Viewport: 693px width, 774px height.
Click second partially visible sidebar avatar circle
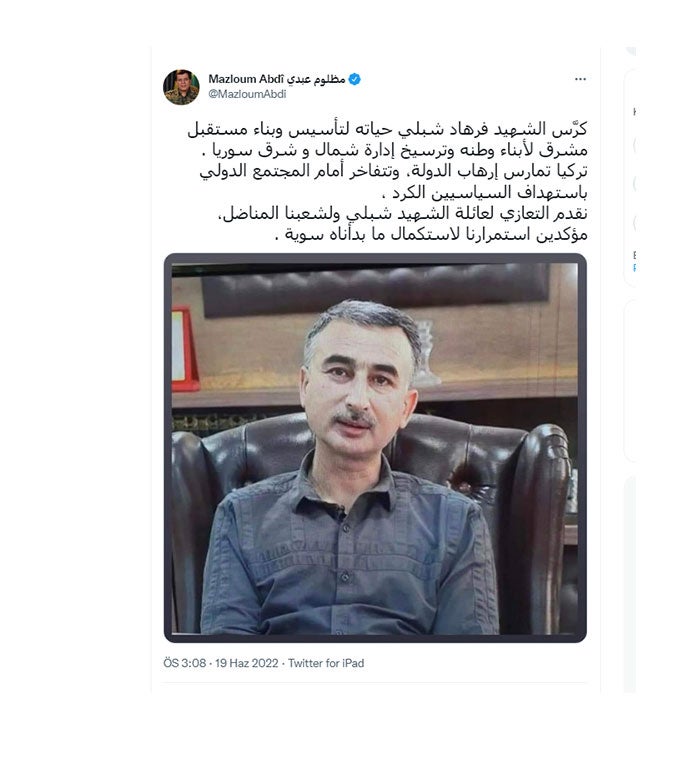tap(634, 184)
